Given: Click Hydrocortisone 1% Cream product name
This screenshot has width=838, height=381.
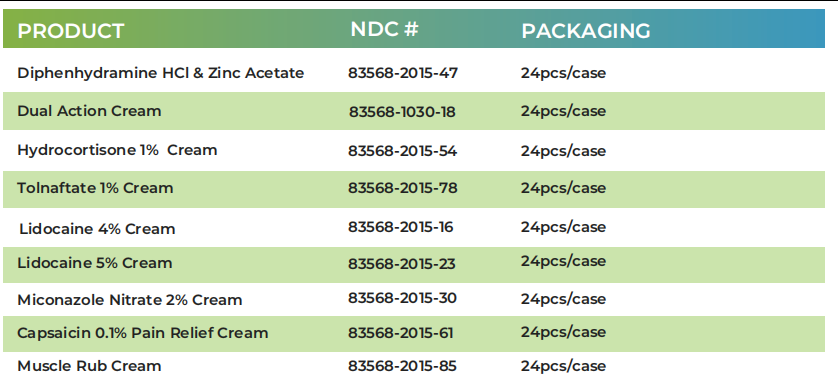Looking at the screenshot, I should click(117, 150).
